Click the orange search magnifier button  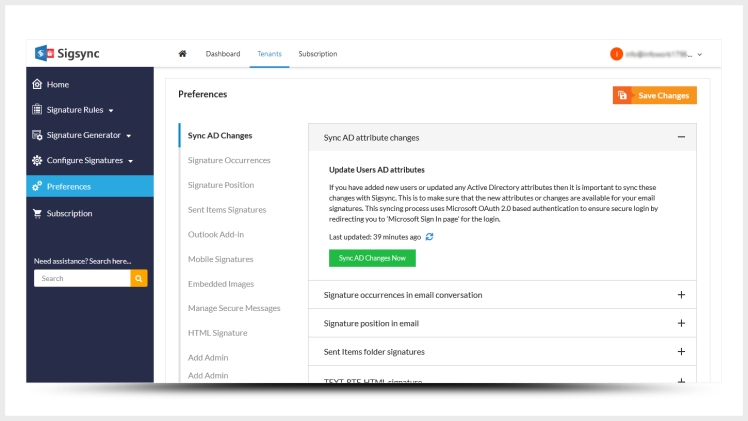point(139,278)
